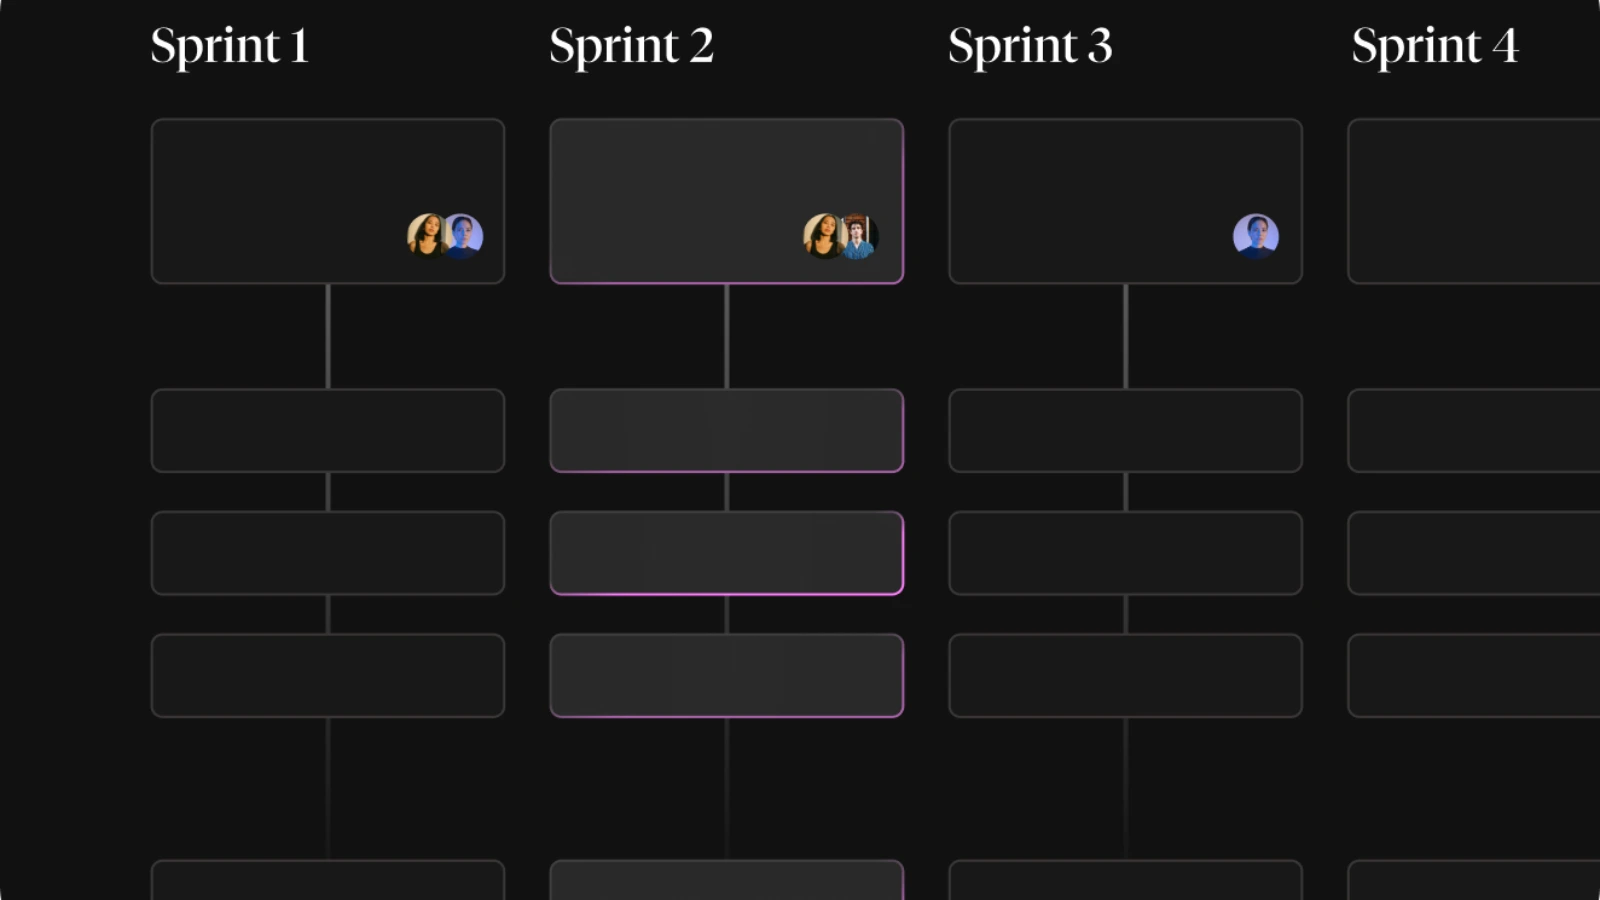Select the first small task card in Sprint 1
This screenshot has width=1600, height=900.
(328, 430)
